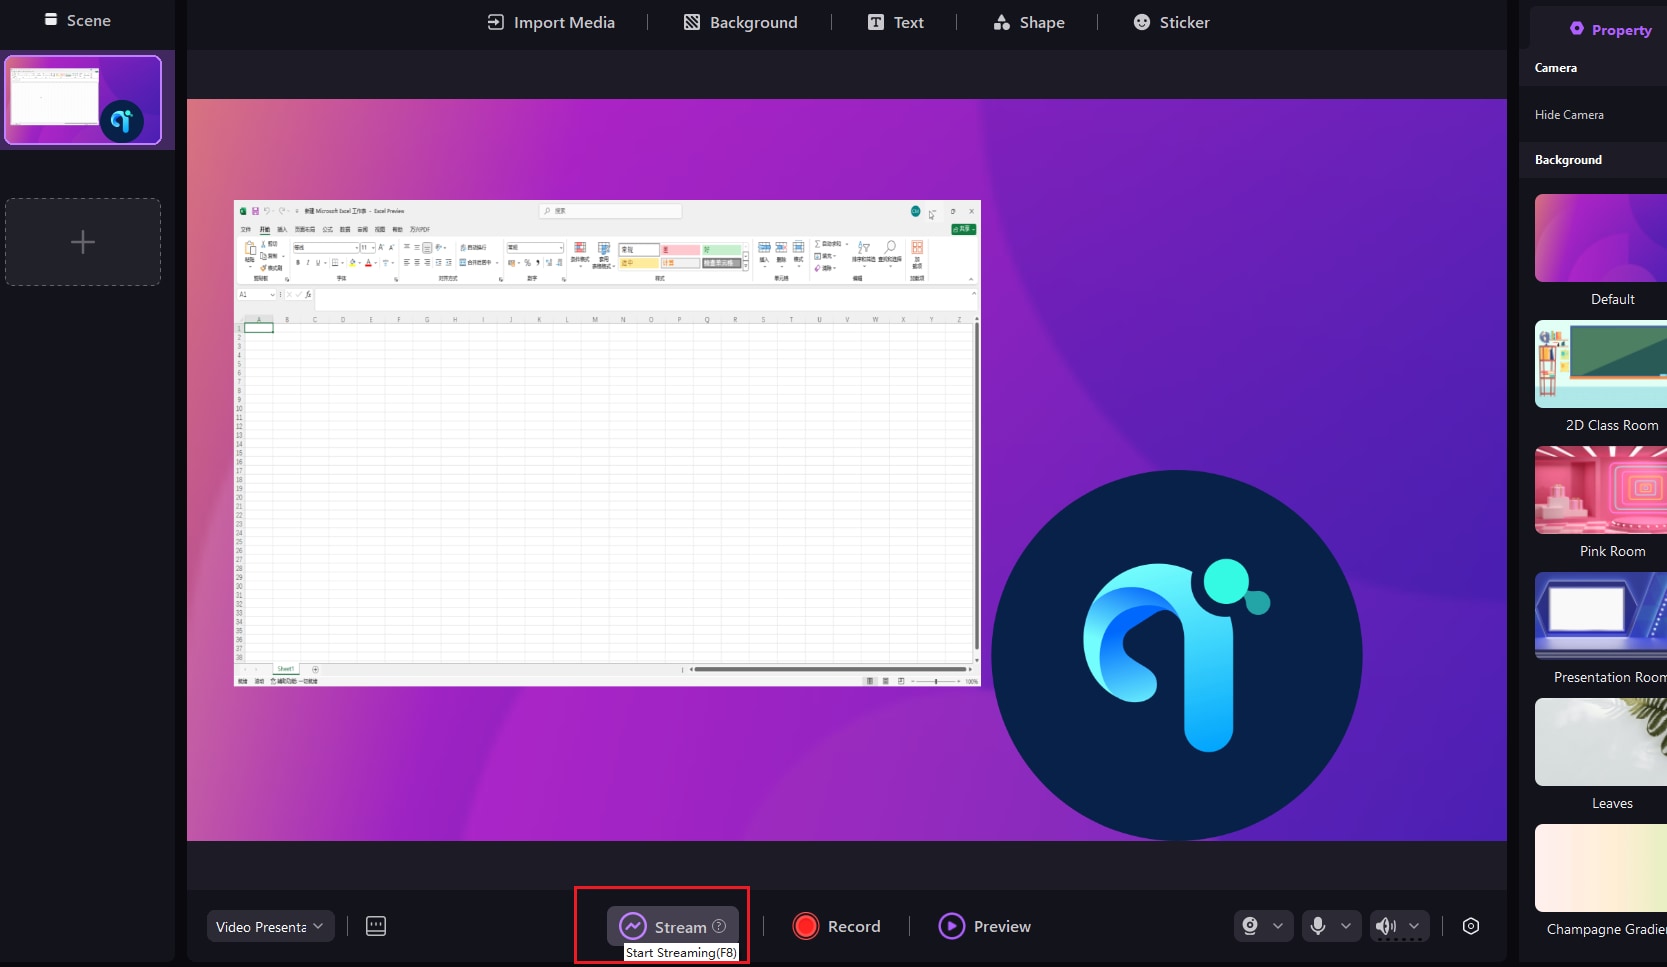The width and height of the screenshot is (1667, 967).
Task: Click the Preview play button
Action: point(985,926)
